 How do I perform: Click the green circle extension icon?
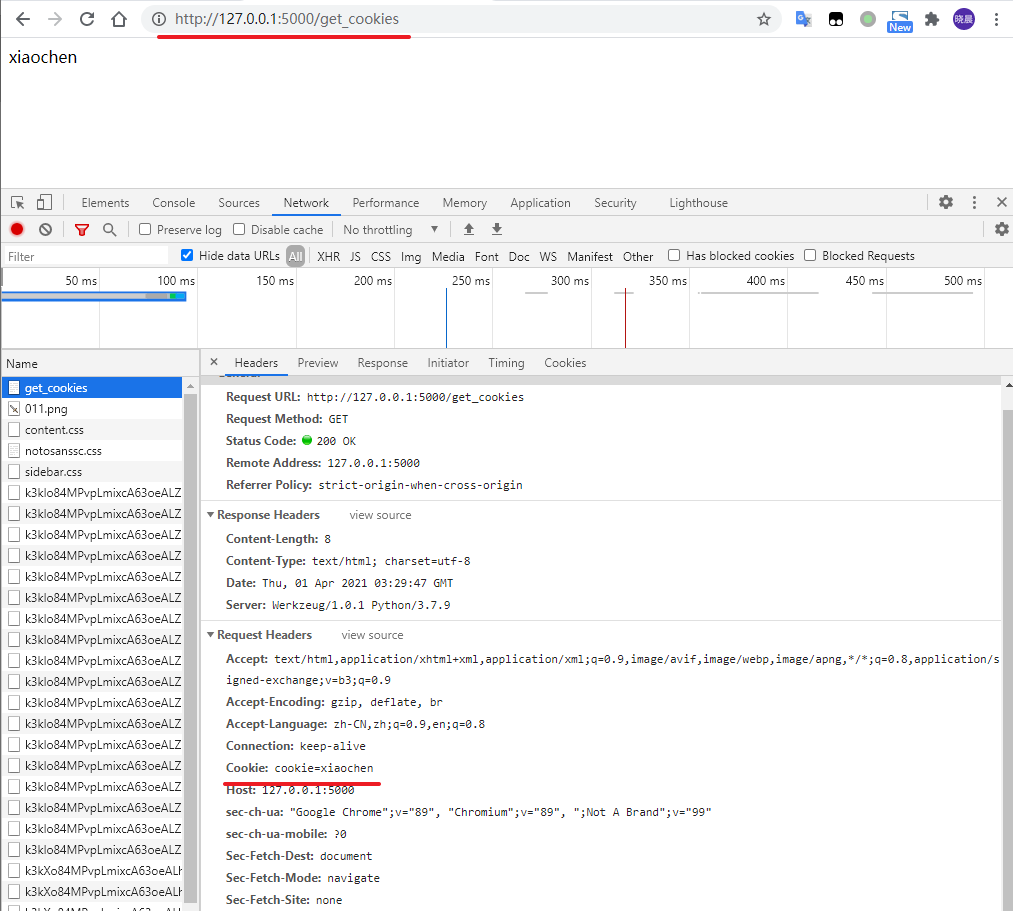tap(868, 19)
